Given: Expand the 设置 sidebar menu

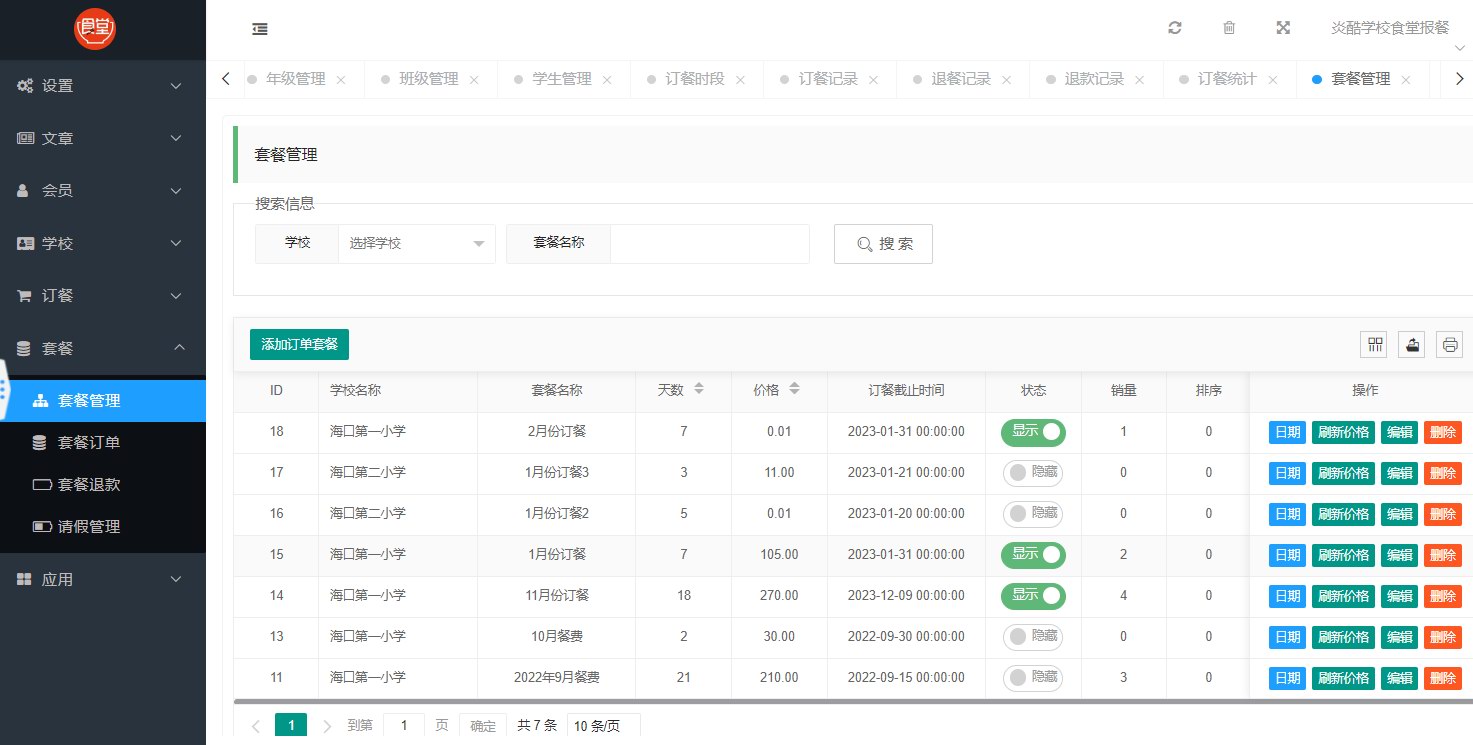Looking at the screenshot, I should [x=103, y=86].
